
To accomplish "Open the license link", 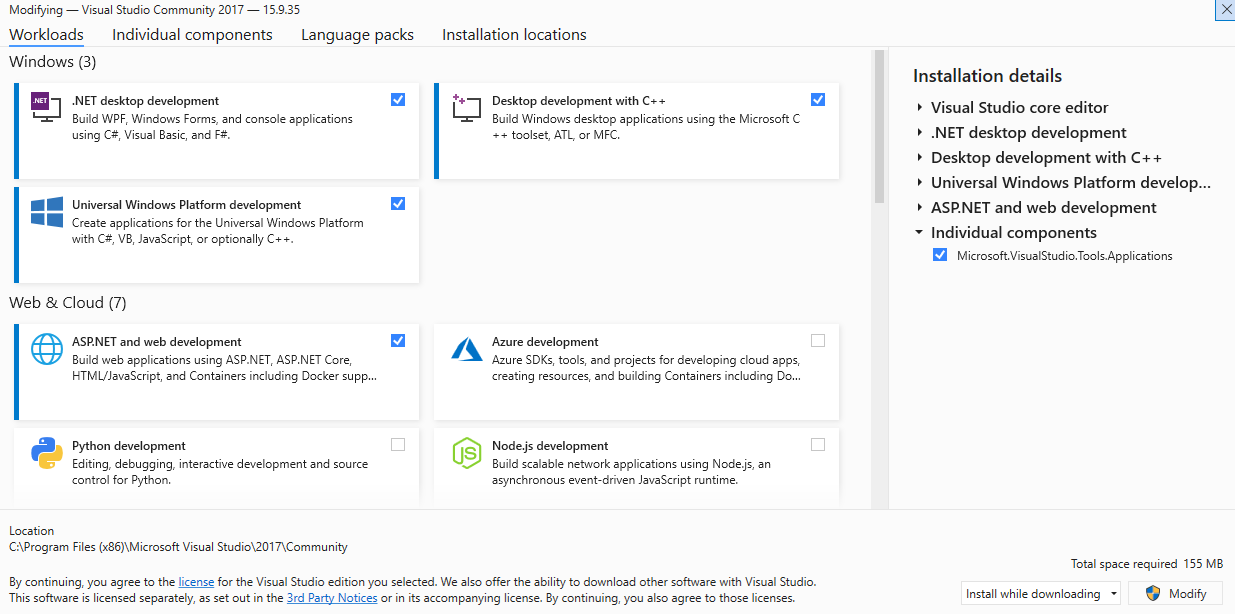I will (x=196, y=581).
